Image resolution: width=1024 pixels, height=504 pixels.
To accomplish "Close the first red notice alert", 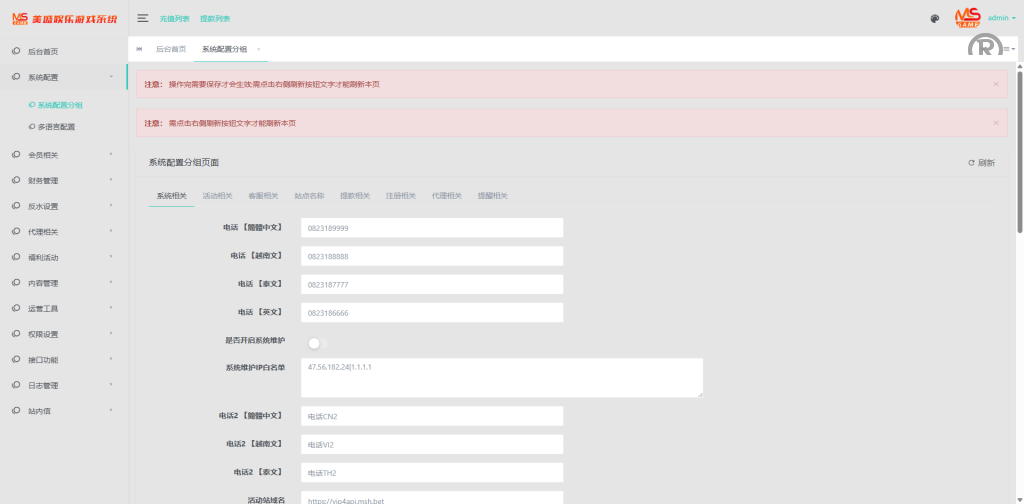I will [x=995, y=84].
